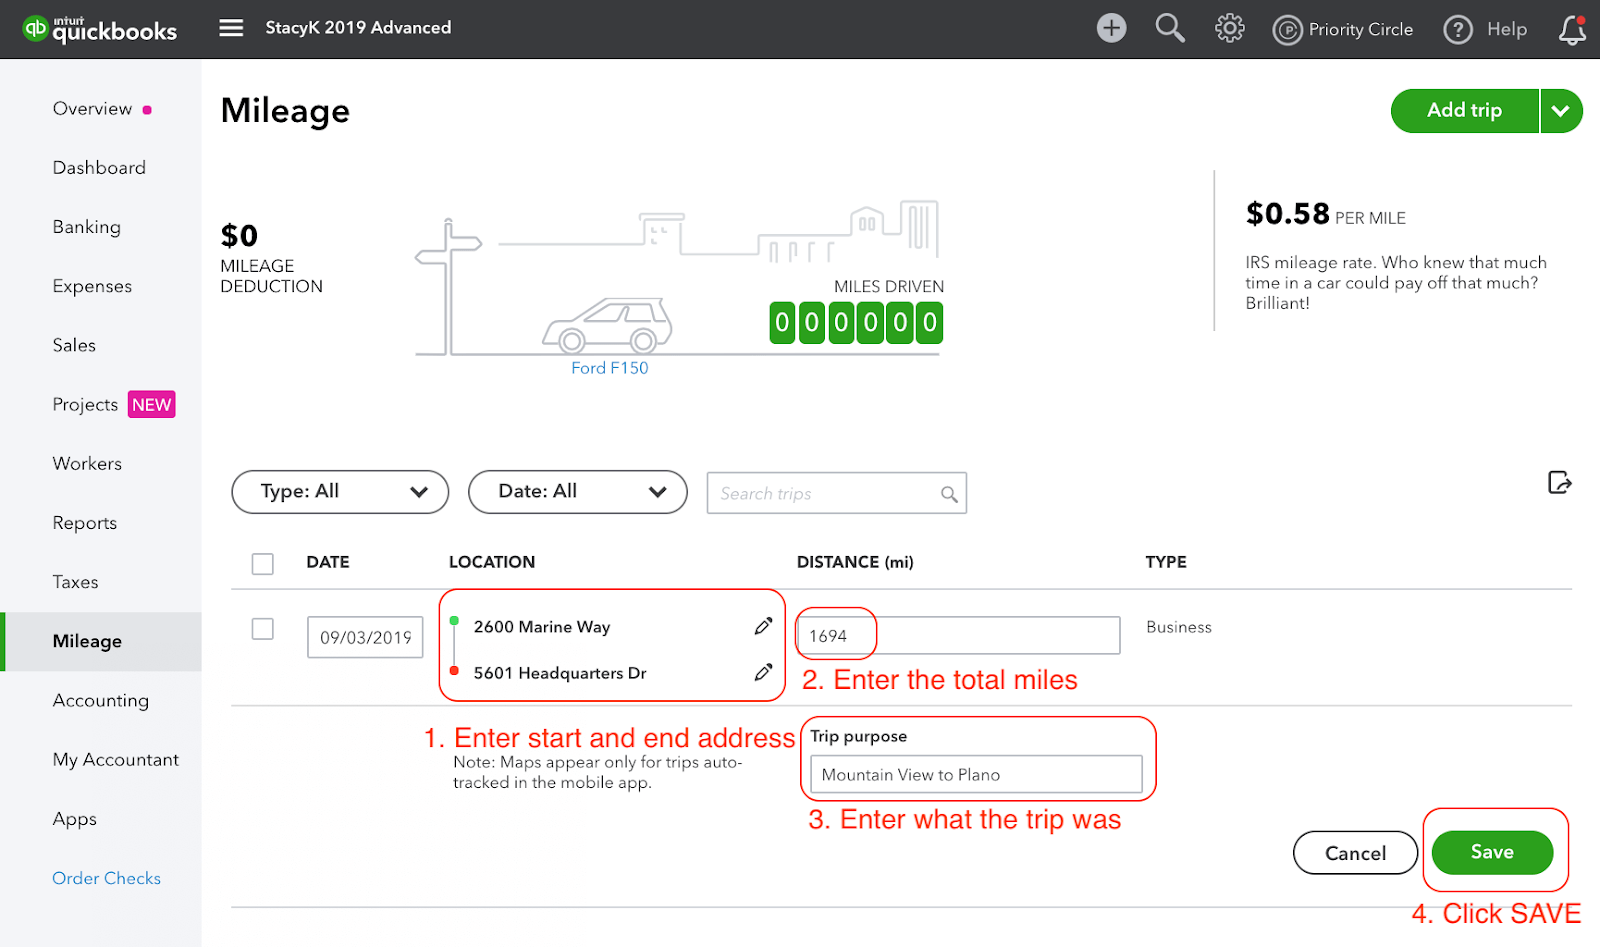Click the 2600 Marine Way address text
The image size is (1600, 947).
coord(542,627)
